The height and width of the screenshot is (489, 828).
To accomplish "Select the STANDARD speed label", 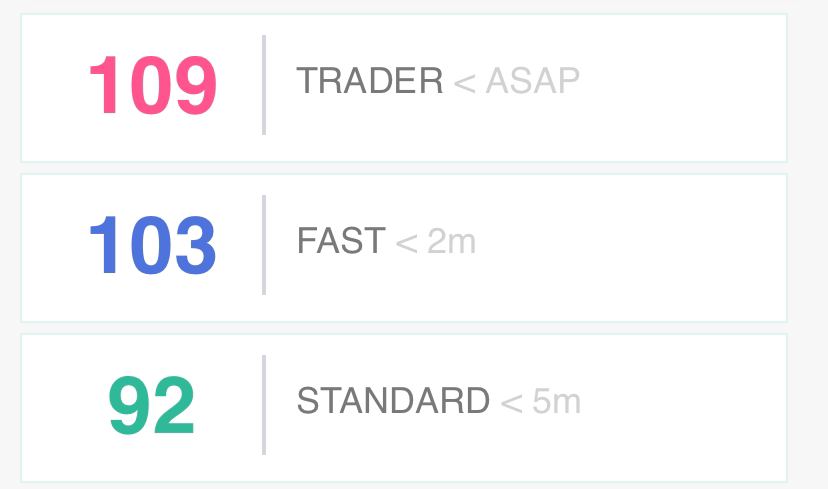I will point(393,401).
